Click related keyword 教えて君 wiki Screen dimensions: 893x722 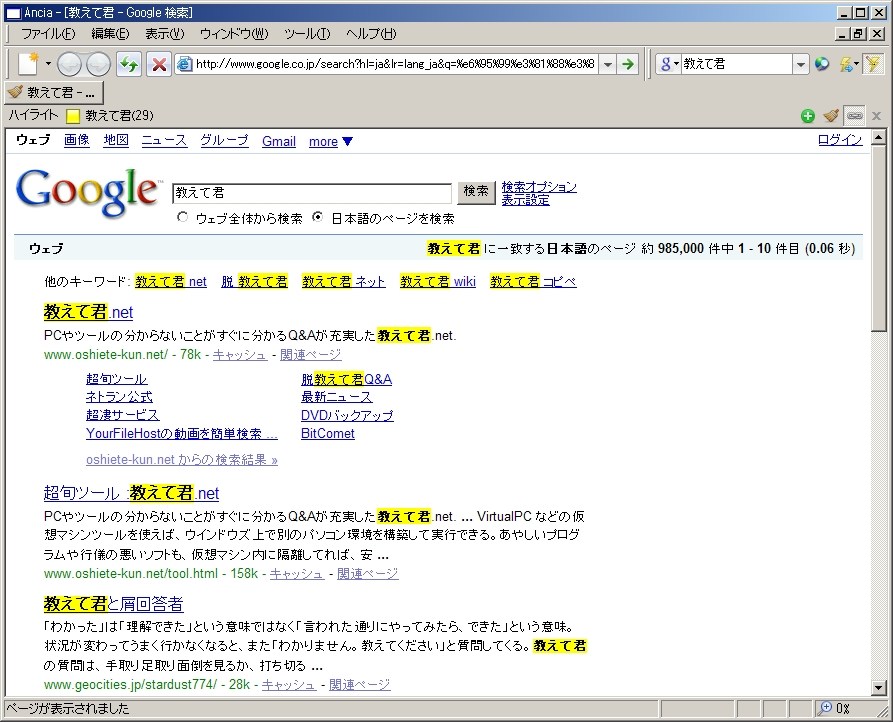438,281
